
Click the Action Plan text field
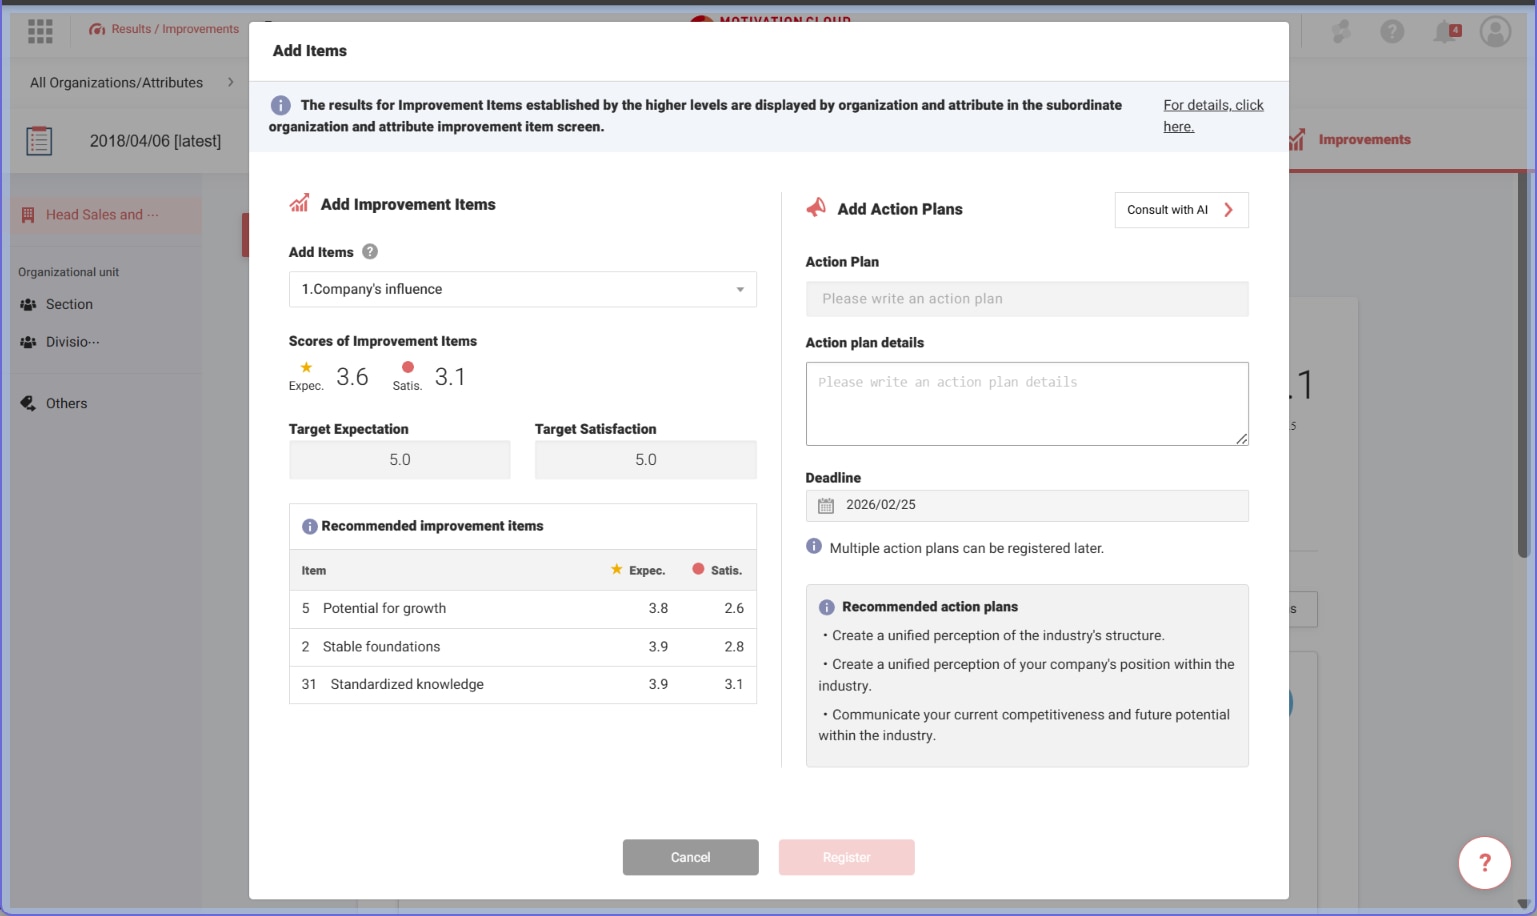pyautogui.click(x=1026, y=299)
